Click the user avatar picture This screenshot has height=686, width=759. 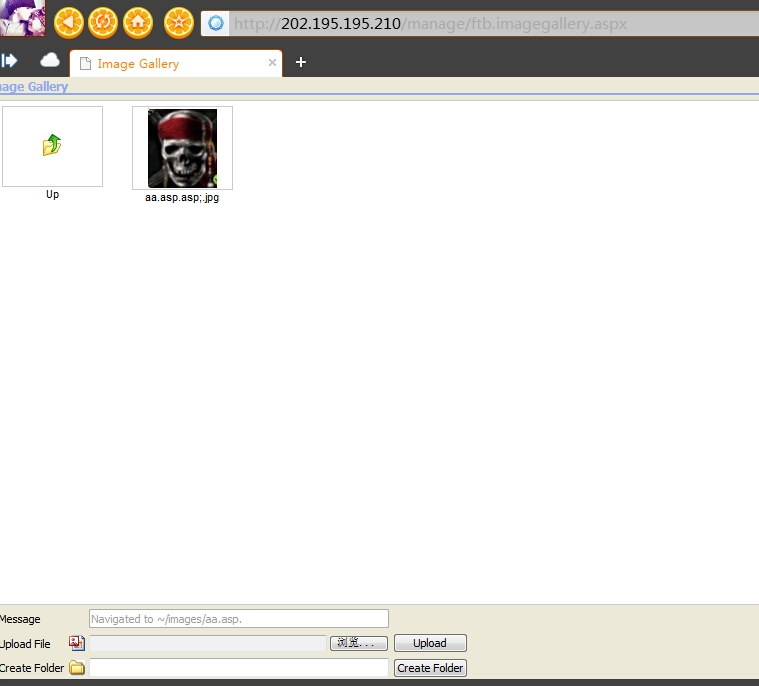(x=22, y=18)
